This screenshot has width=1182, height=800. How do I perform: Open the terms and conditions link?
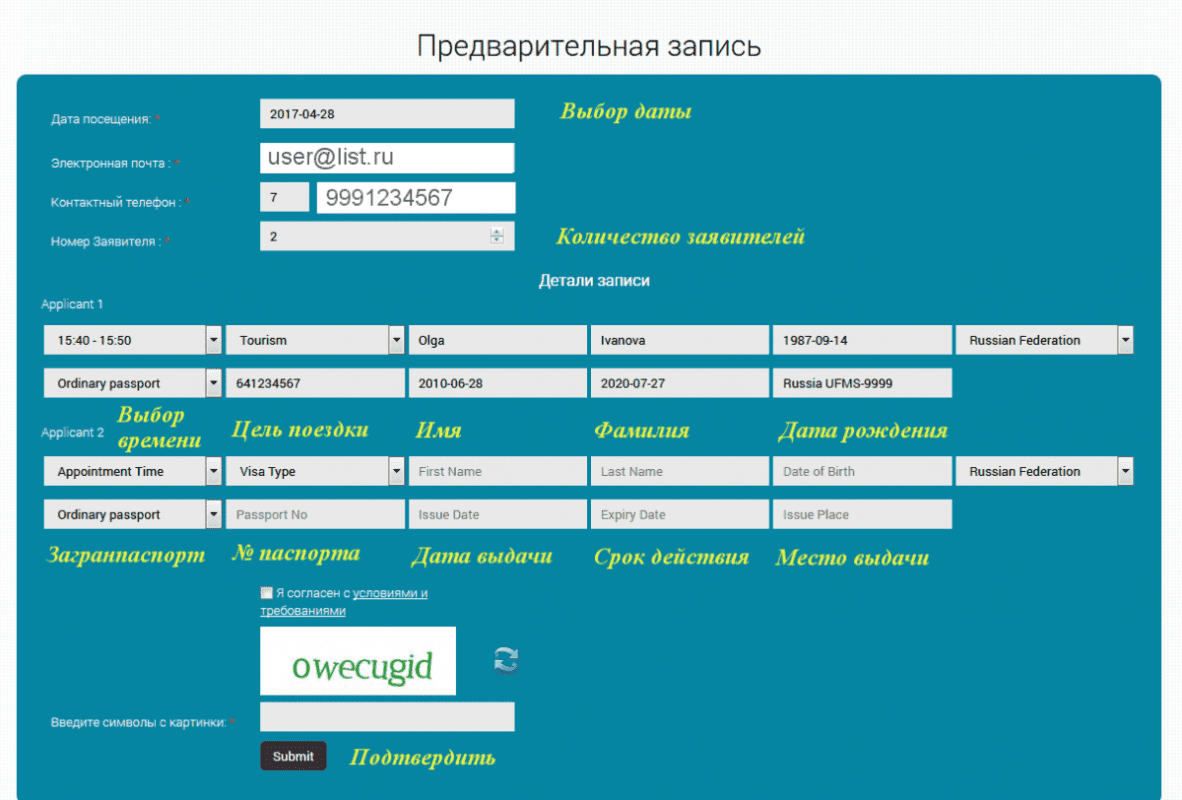(x=389, y=593)
